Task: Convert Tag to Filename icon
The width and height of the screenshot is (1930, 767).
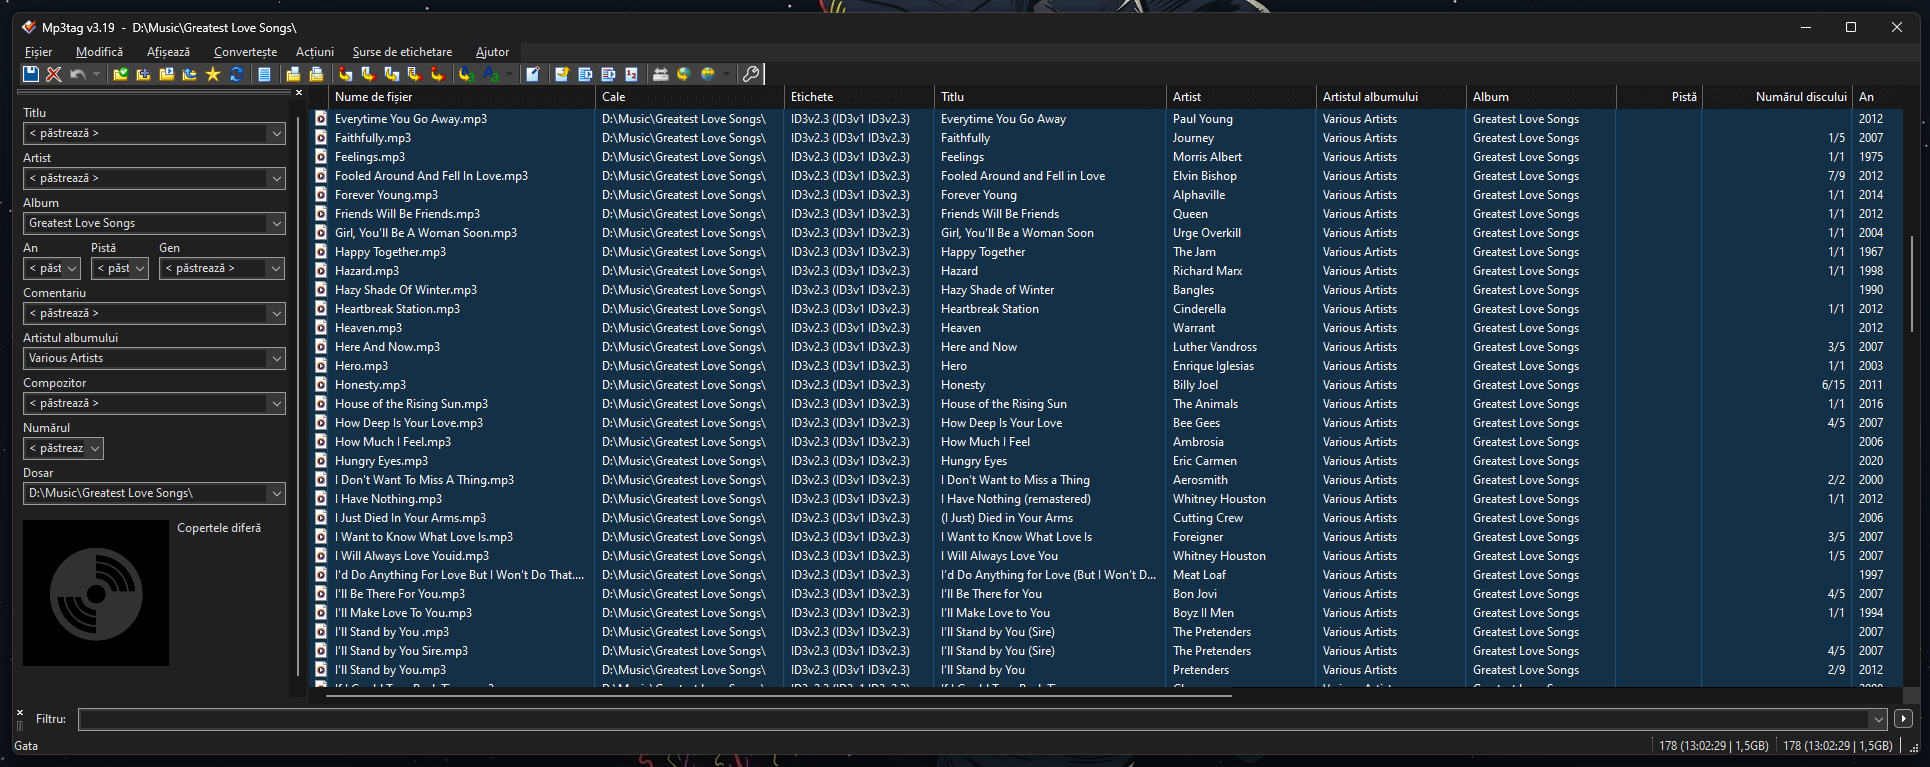Action: (346, 74)
